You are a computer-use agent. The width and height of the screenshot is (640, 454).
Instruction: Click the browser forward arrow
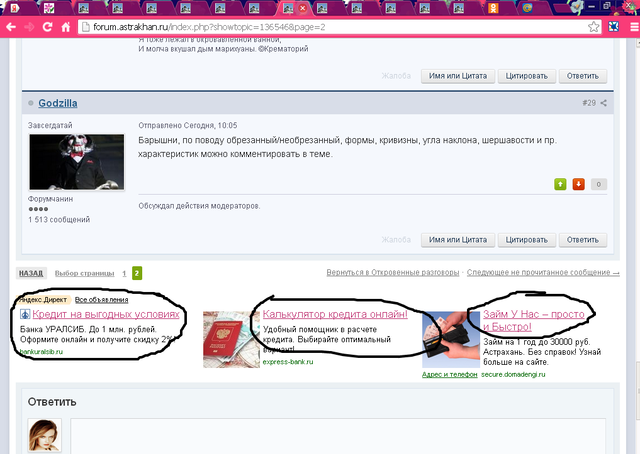pos(29,26)
